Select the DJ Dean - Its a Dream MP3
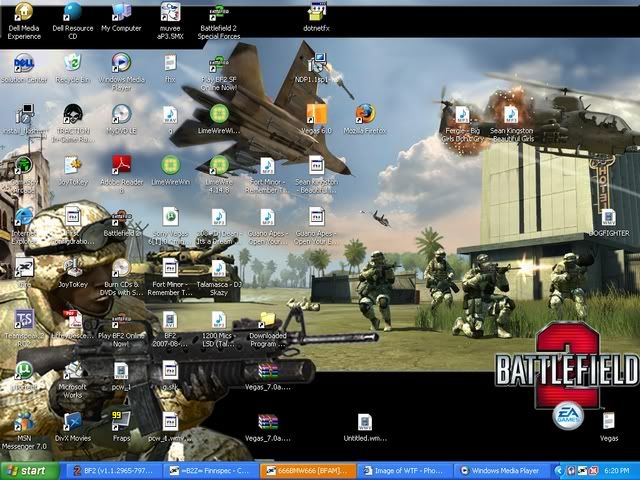Screen dimensions: 640x480 pyautogui.click(x=219, y=225)
